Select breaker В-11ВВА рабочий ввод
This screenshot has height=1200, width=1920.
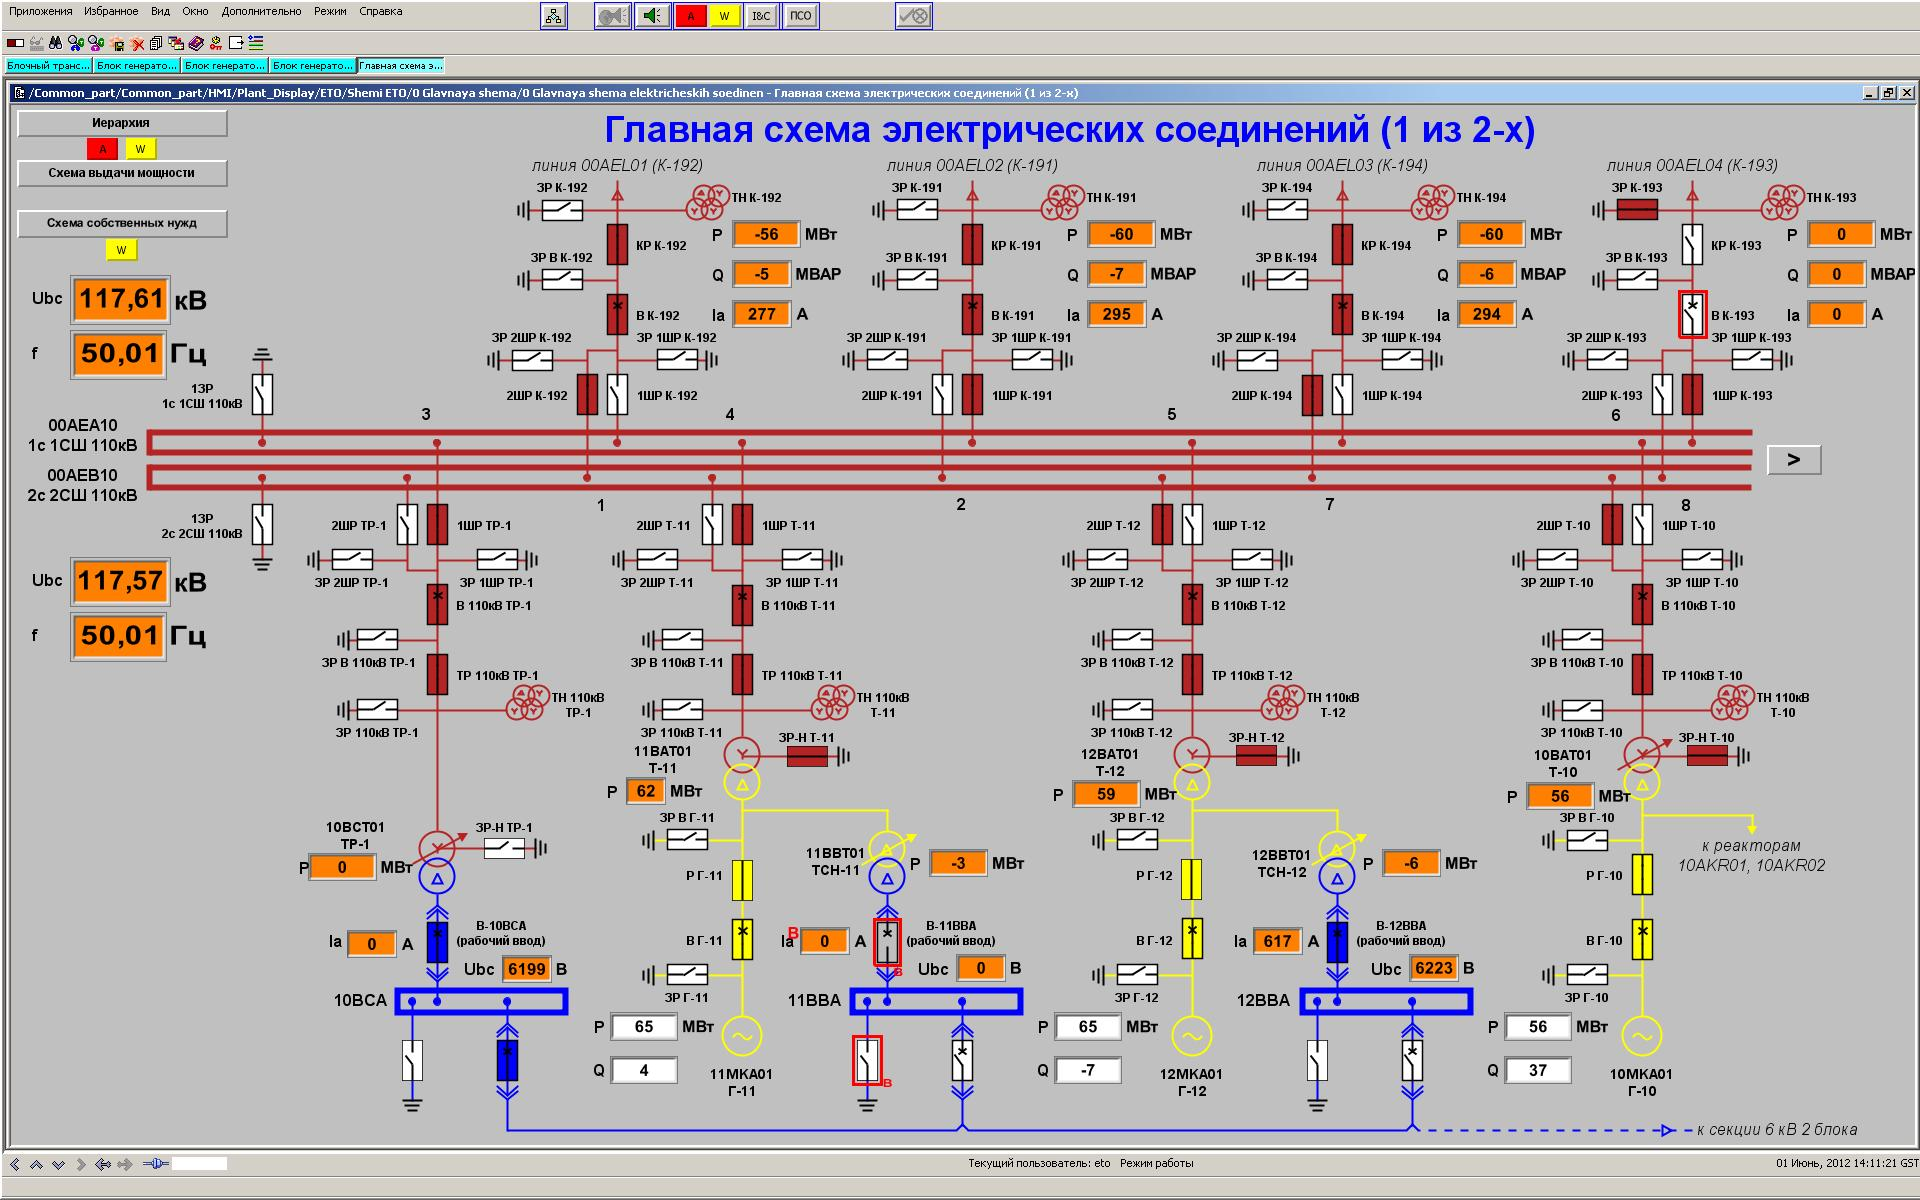pos(887,941)
